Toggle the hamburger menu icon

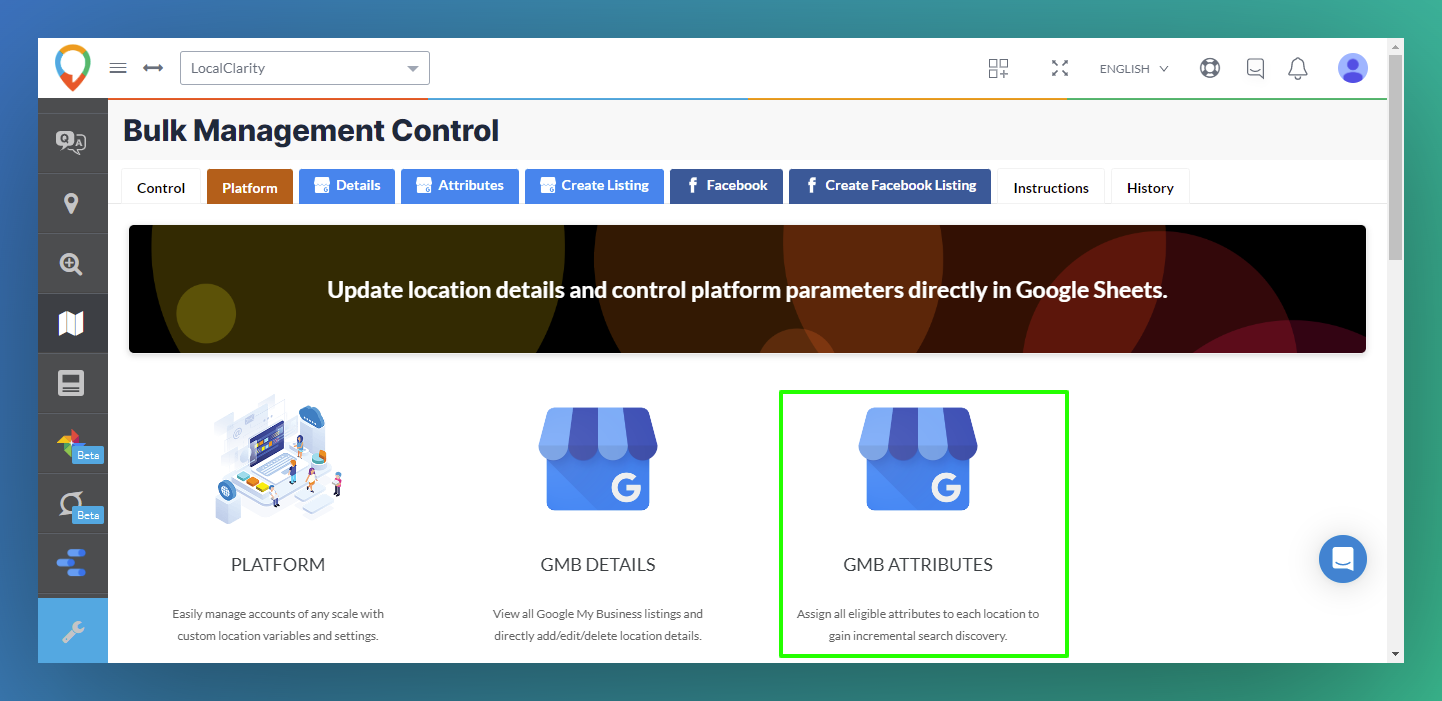(x=118, y=68)
